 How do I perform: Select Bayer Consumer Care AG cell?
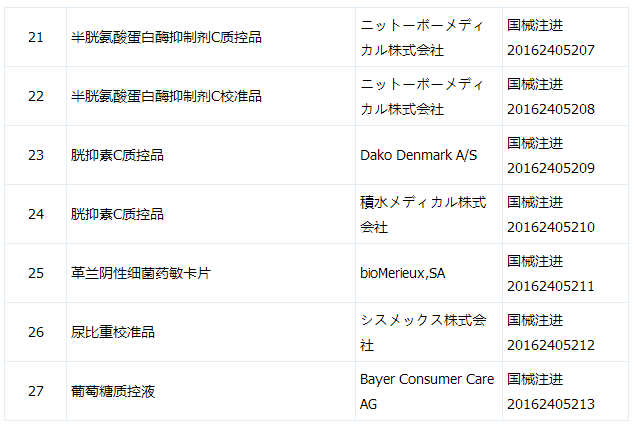coord(427,391)
